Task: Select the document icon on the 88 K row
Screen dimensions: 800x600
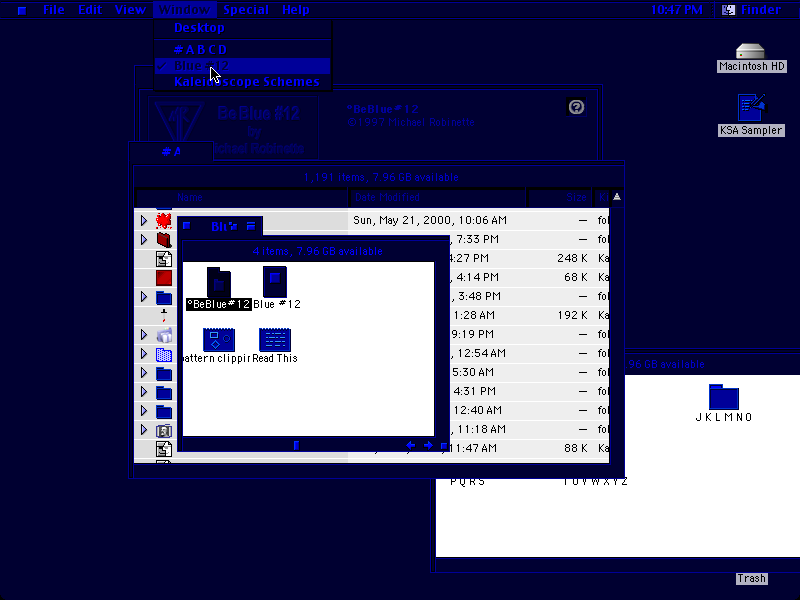Action: (164, 449)
